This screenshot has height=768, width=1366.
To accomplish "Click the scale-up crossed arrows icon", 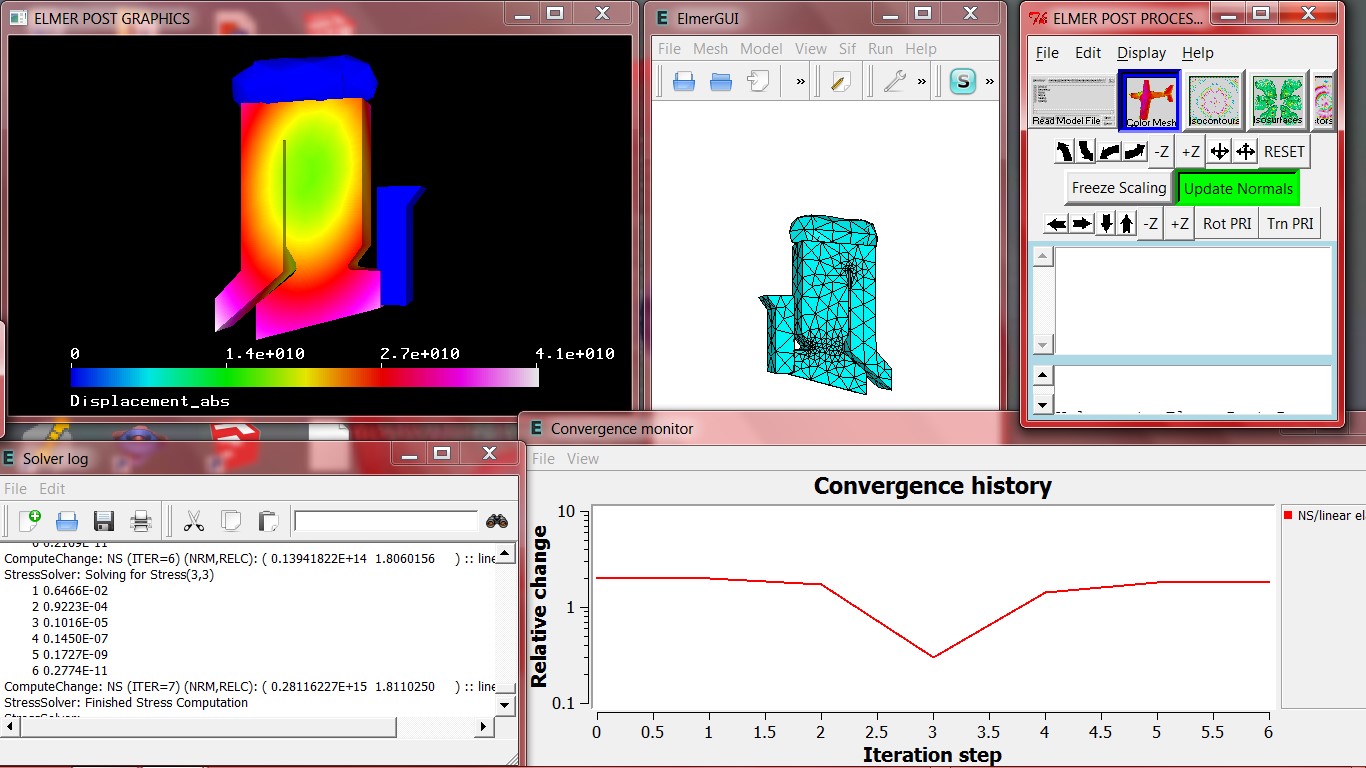I will click(x=1245, y=152).
